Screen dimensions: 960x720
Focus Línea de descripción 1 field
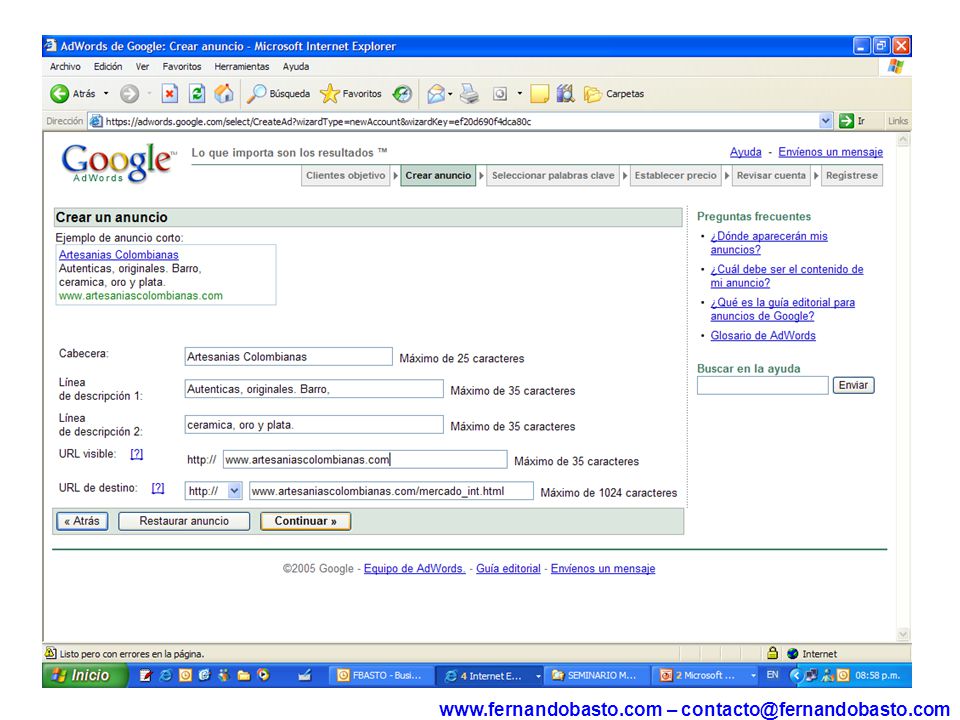(x=314, y=389)
